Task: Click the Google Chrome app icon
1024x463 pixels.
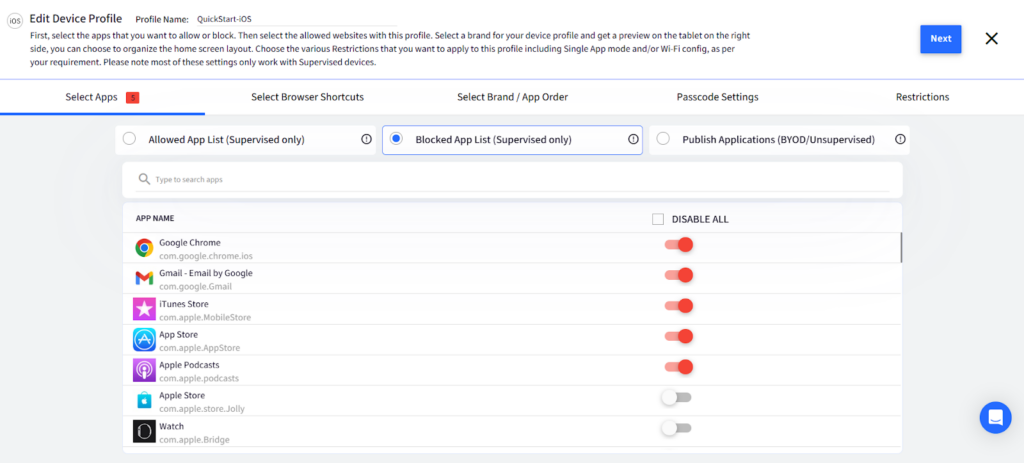Action: click(x=144, y=248)
